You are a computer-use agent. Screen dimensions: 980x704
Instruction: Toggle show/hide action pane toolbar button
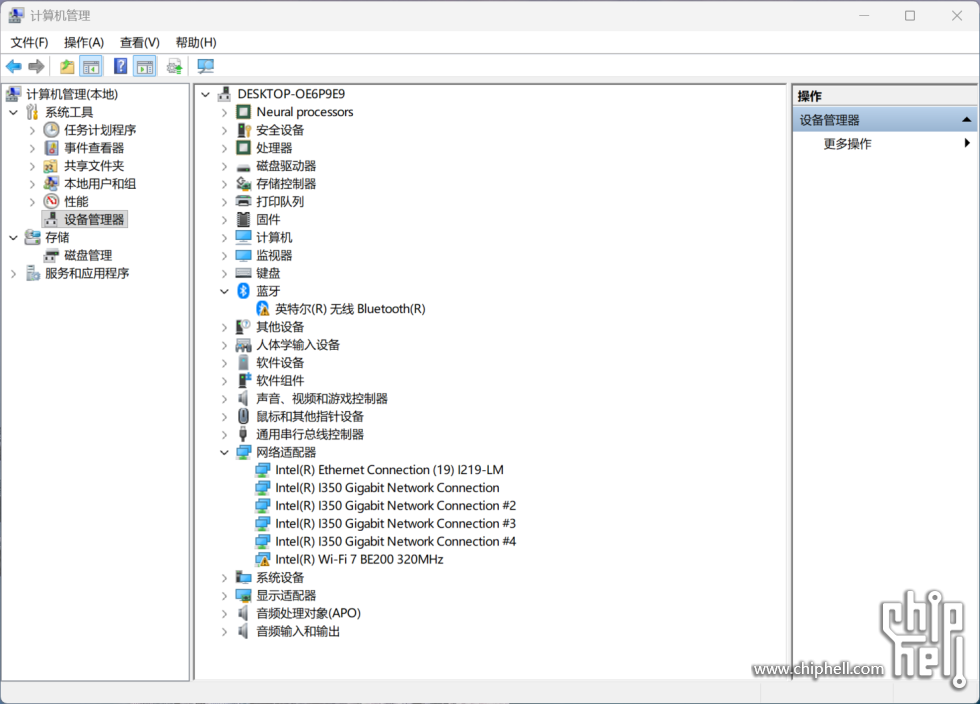(x=145, y=67)
